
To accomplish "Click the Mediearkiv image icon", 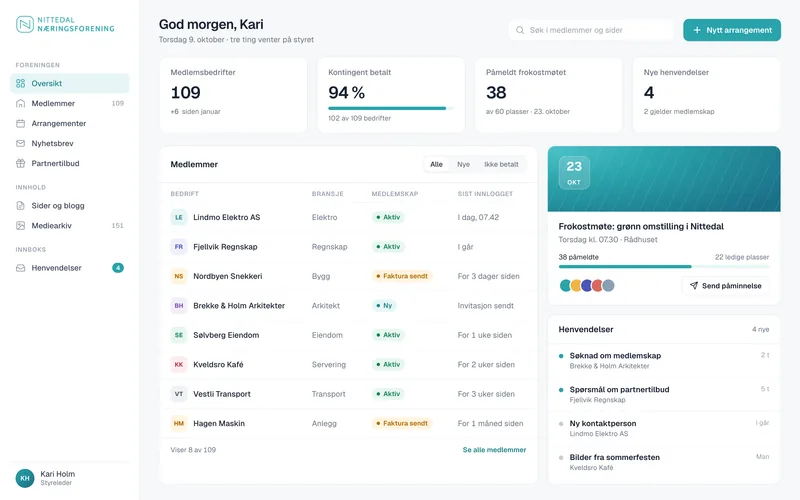I will [x=20, y=226].
